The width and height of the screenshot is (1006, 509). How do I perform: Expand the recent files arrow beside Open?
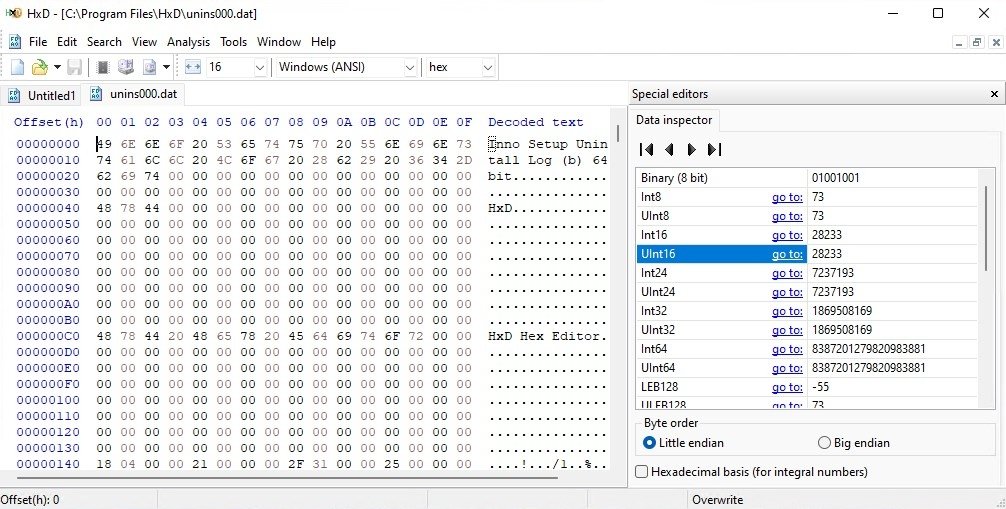tap(57, 67)
